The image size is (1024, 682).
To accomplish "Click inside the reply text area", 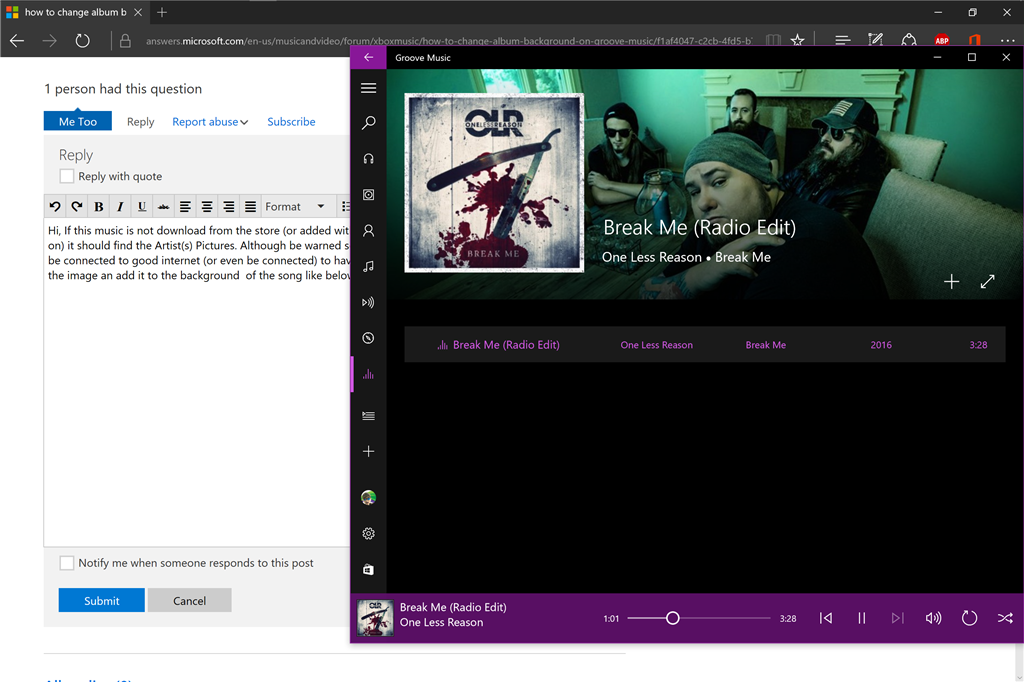I will 197,383.
